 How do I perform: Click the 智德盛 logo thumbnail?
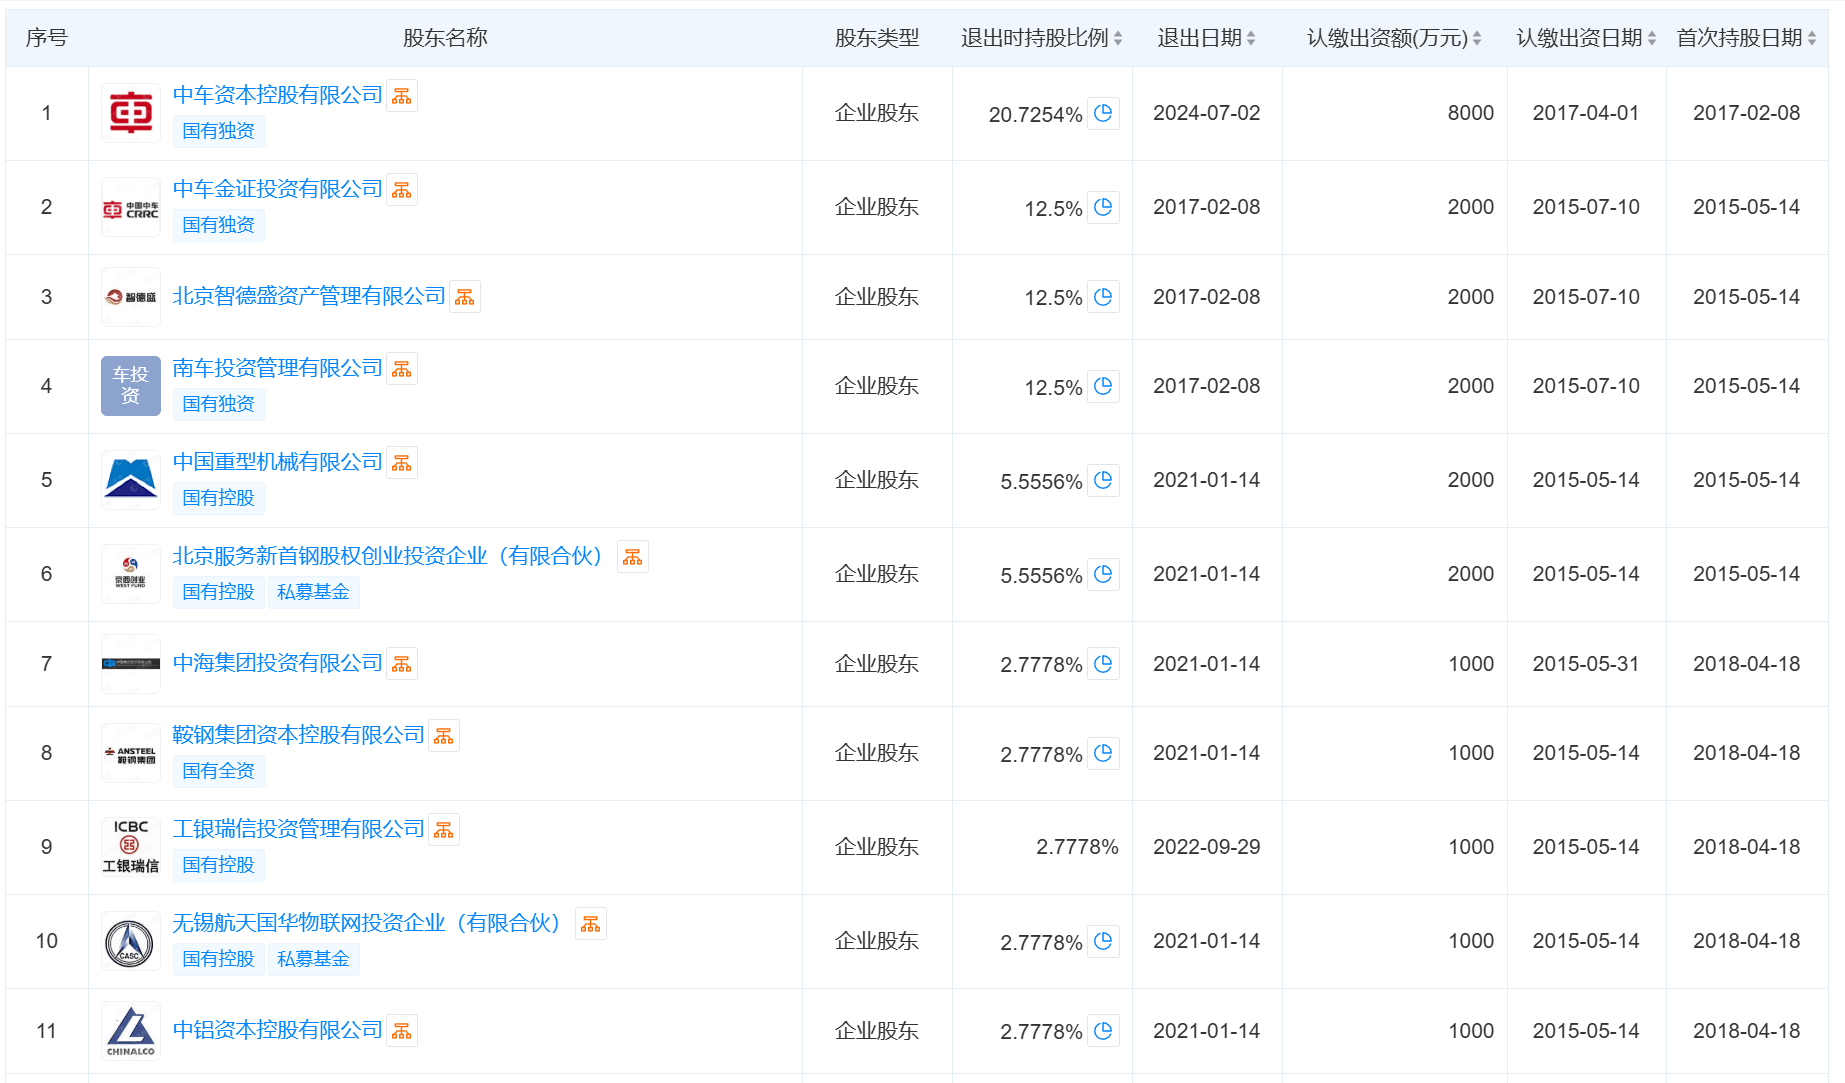pyautogui.click(x=131, y=297)
